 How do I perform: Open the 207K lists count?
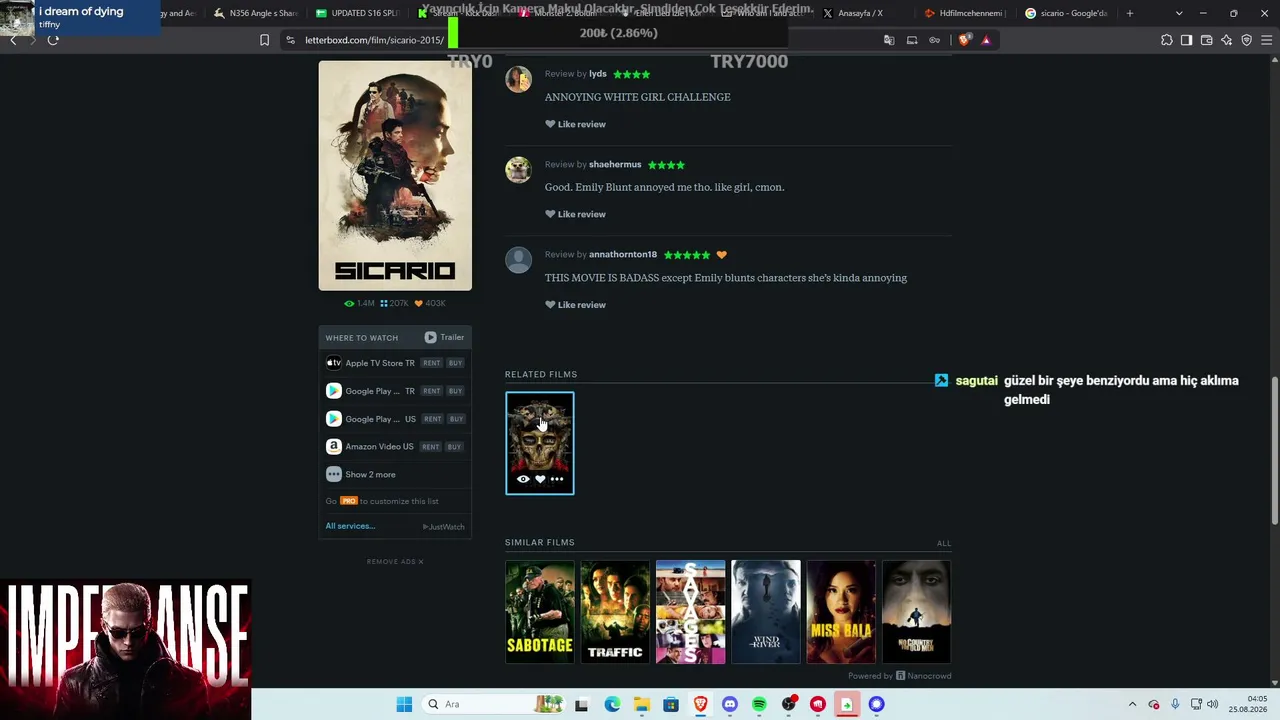pos(394,303)
